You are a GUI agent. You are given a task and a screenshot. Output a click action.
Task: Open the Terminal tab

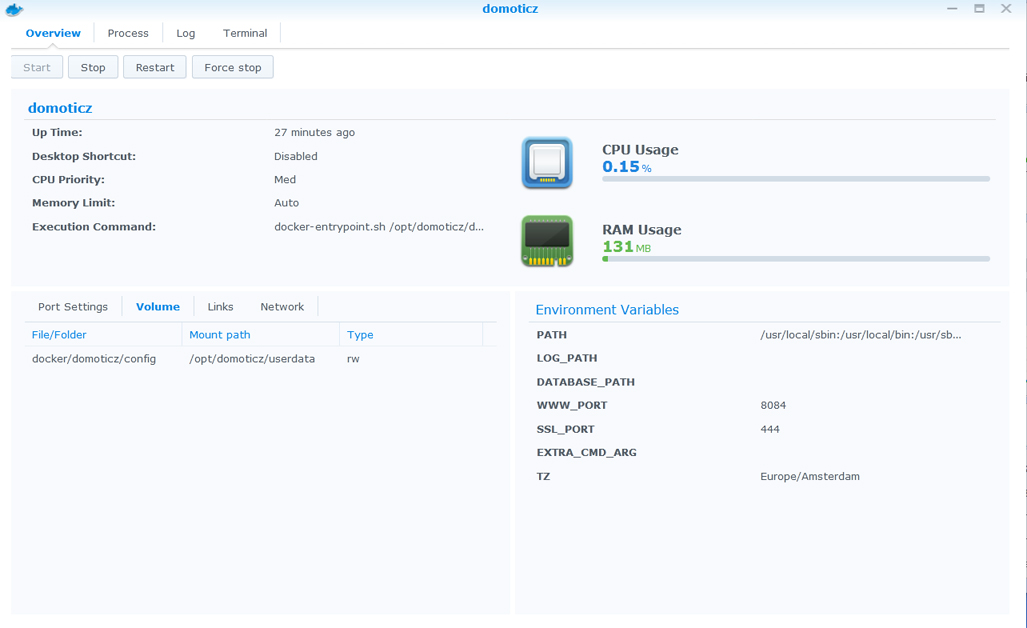point(245,33)
